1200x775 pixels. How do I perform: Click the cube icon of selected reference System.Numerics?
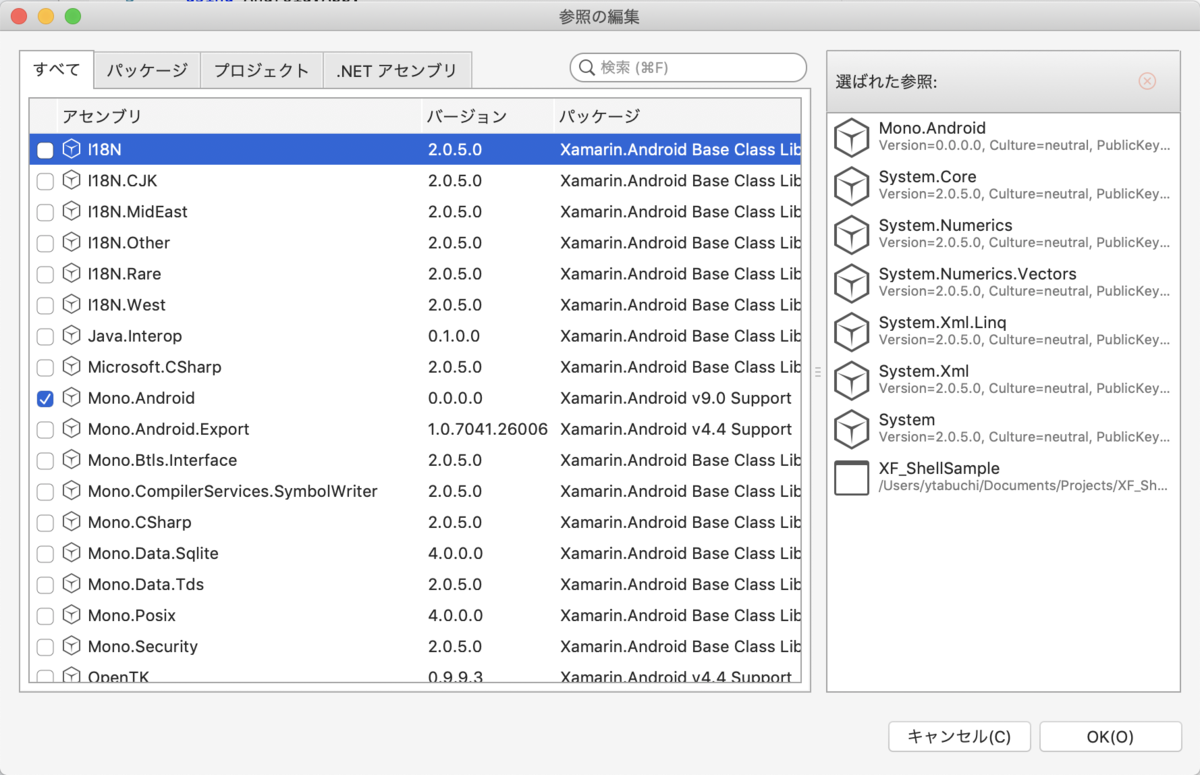(851, 235)
